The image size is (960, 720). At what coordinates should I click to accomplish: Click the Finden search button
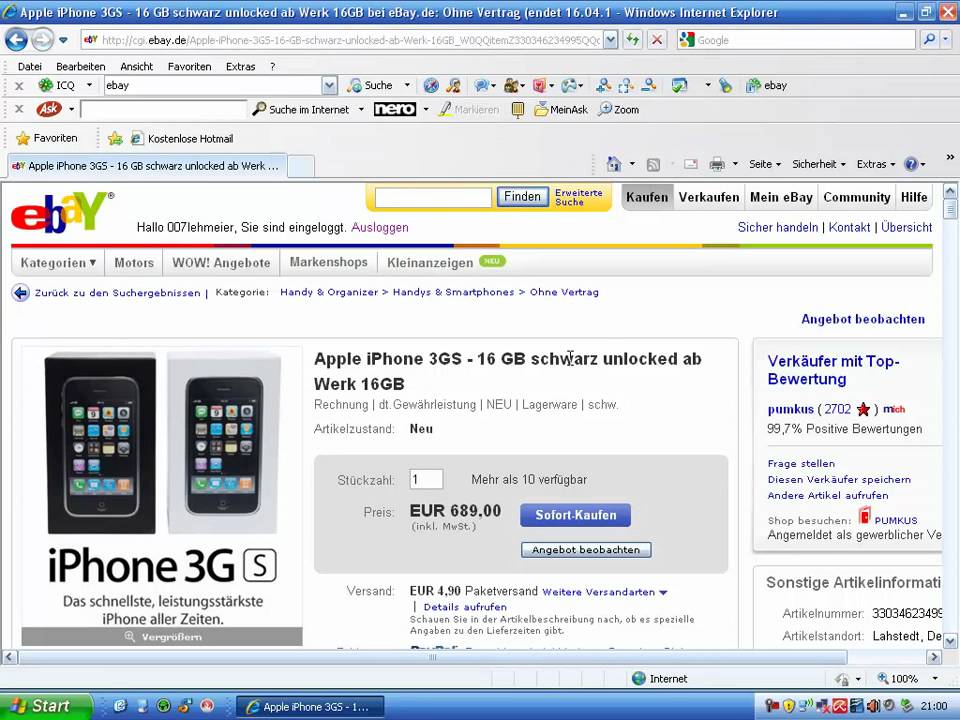[522, 197]
